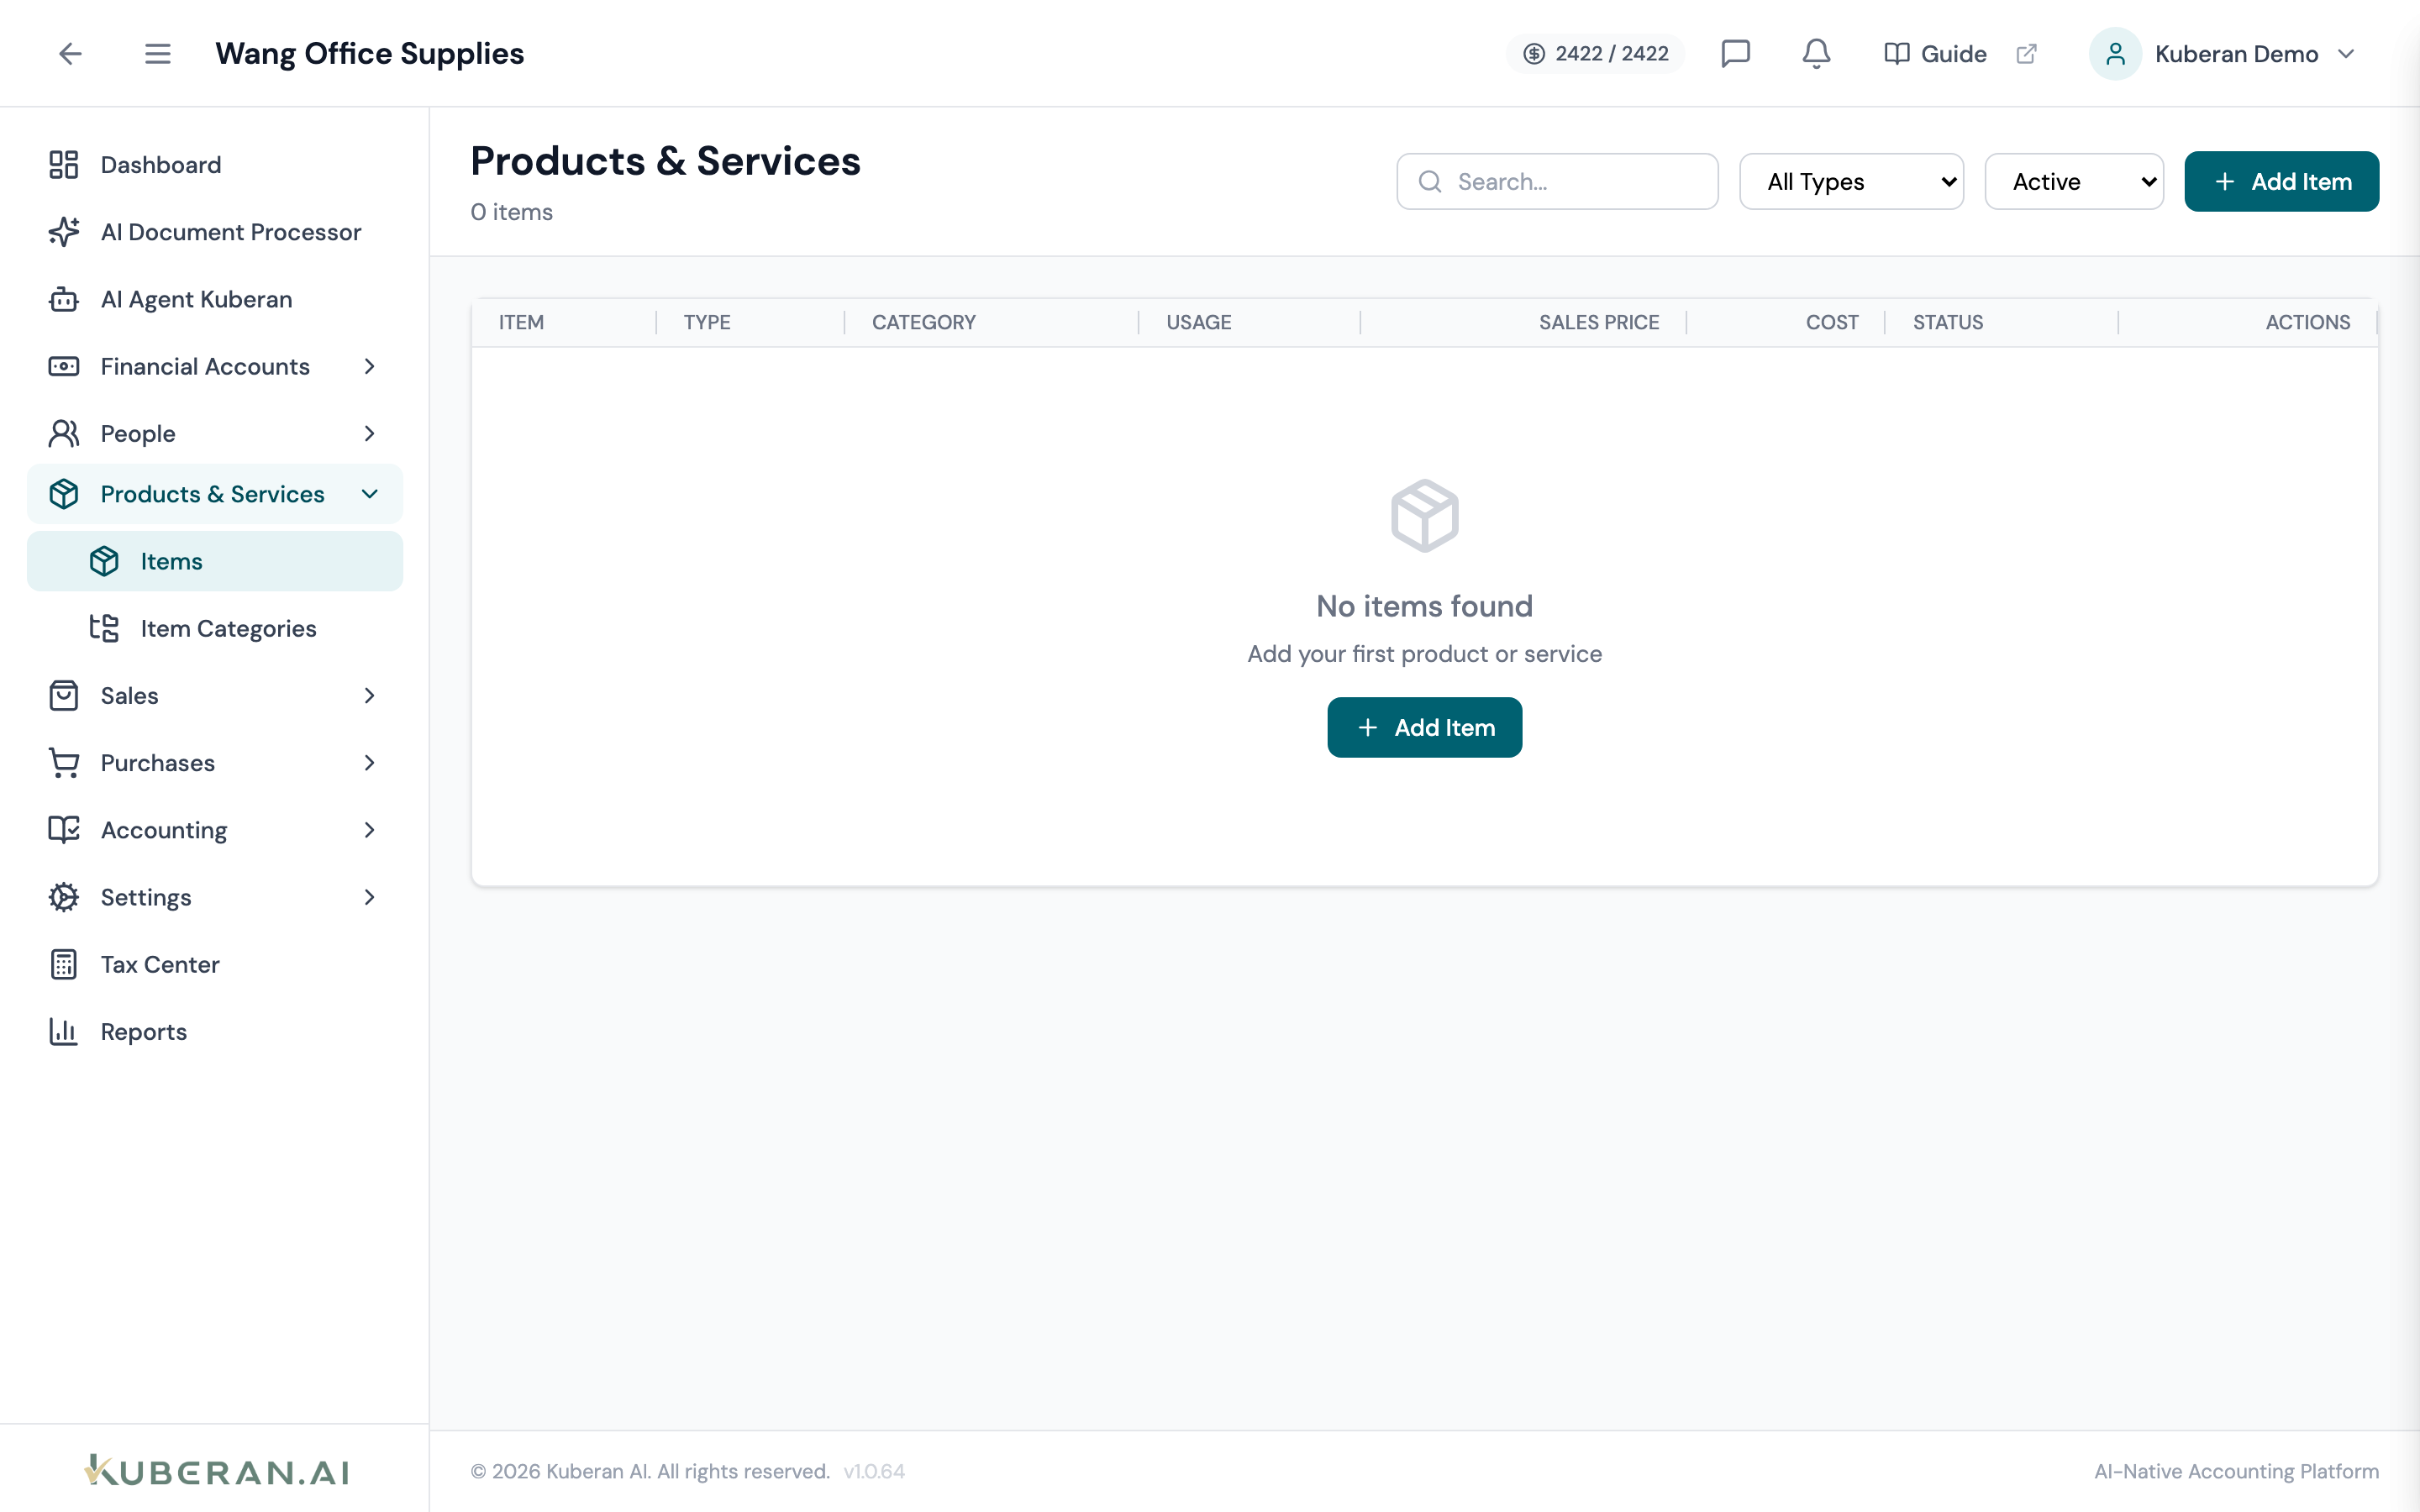The height and width of the screenshot is (1512, 2420).
Task: Click the Purchases cart icon
Action: 64,762
